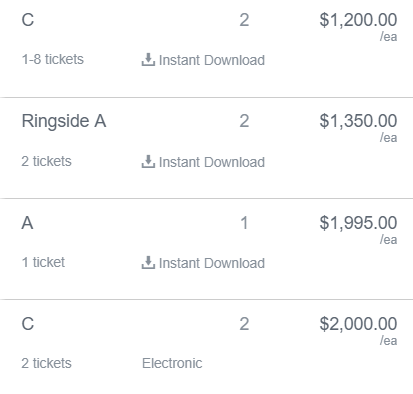Click Instant Download text in $1,995 row
The height and width of the screenshot is (394, 413).
212,263
